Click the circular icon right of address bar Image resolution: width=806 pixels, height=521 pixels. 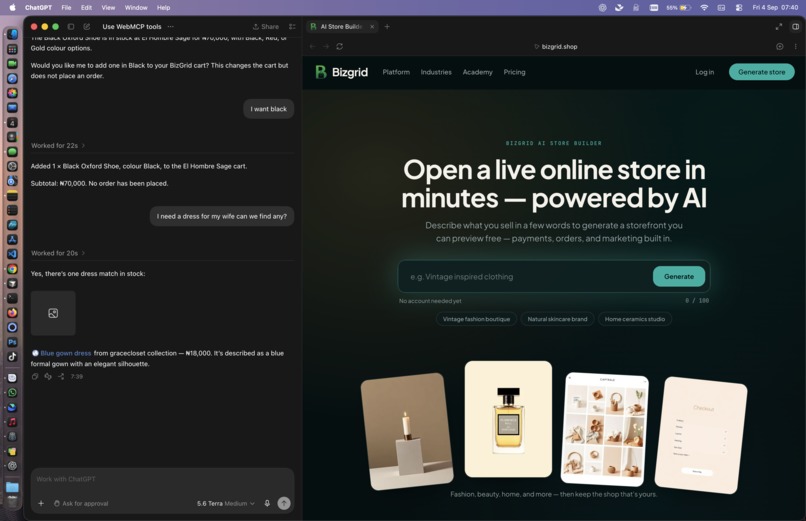[x=780, y=46]
